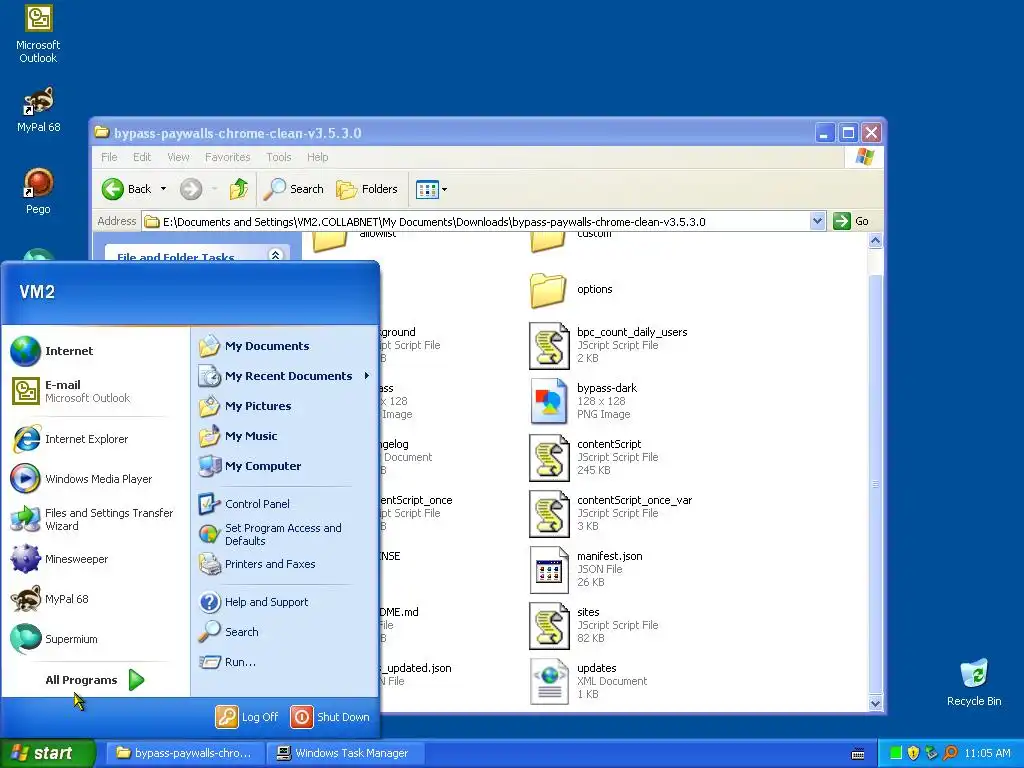The image size is (1024, 768).
Task: Open Pego desktop shortcut
Action: tap(38, 191)
